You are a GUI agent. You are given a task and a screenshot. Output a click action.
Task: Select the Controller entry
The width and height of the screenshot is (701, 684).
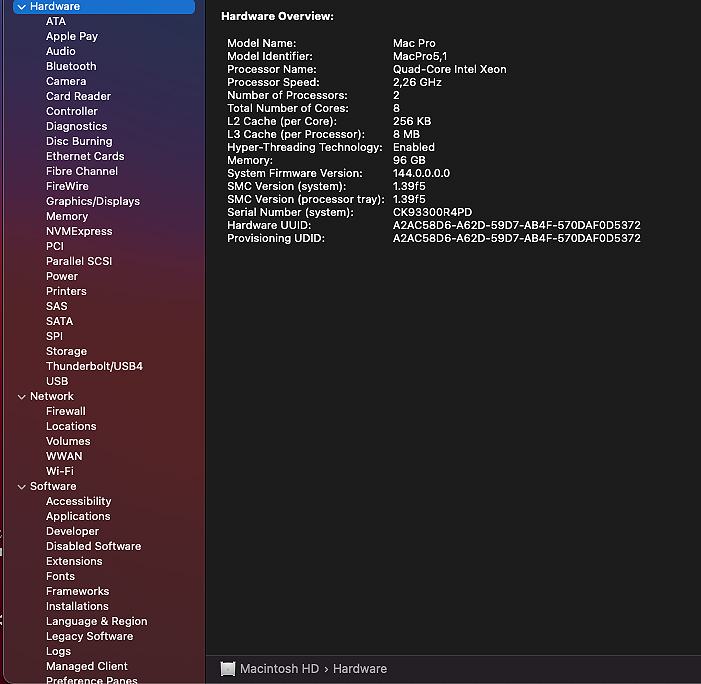[x=72, y=111]
